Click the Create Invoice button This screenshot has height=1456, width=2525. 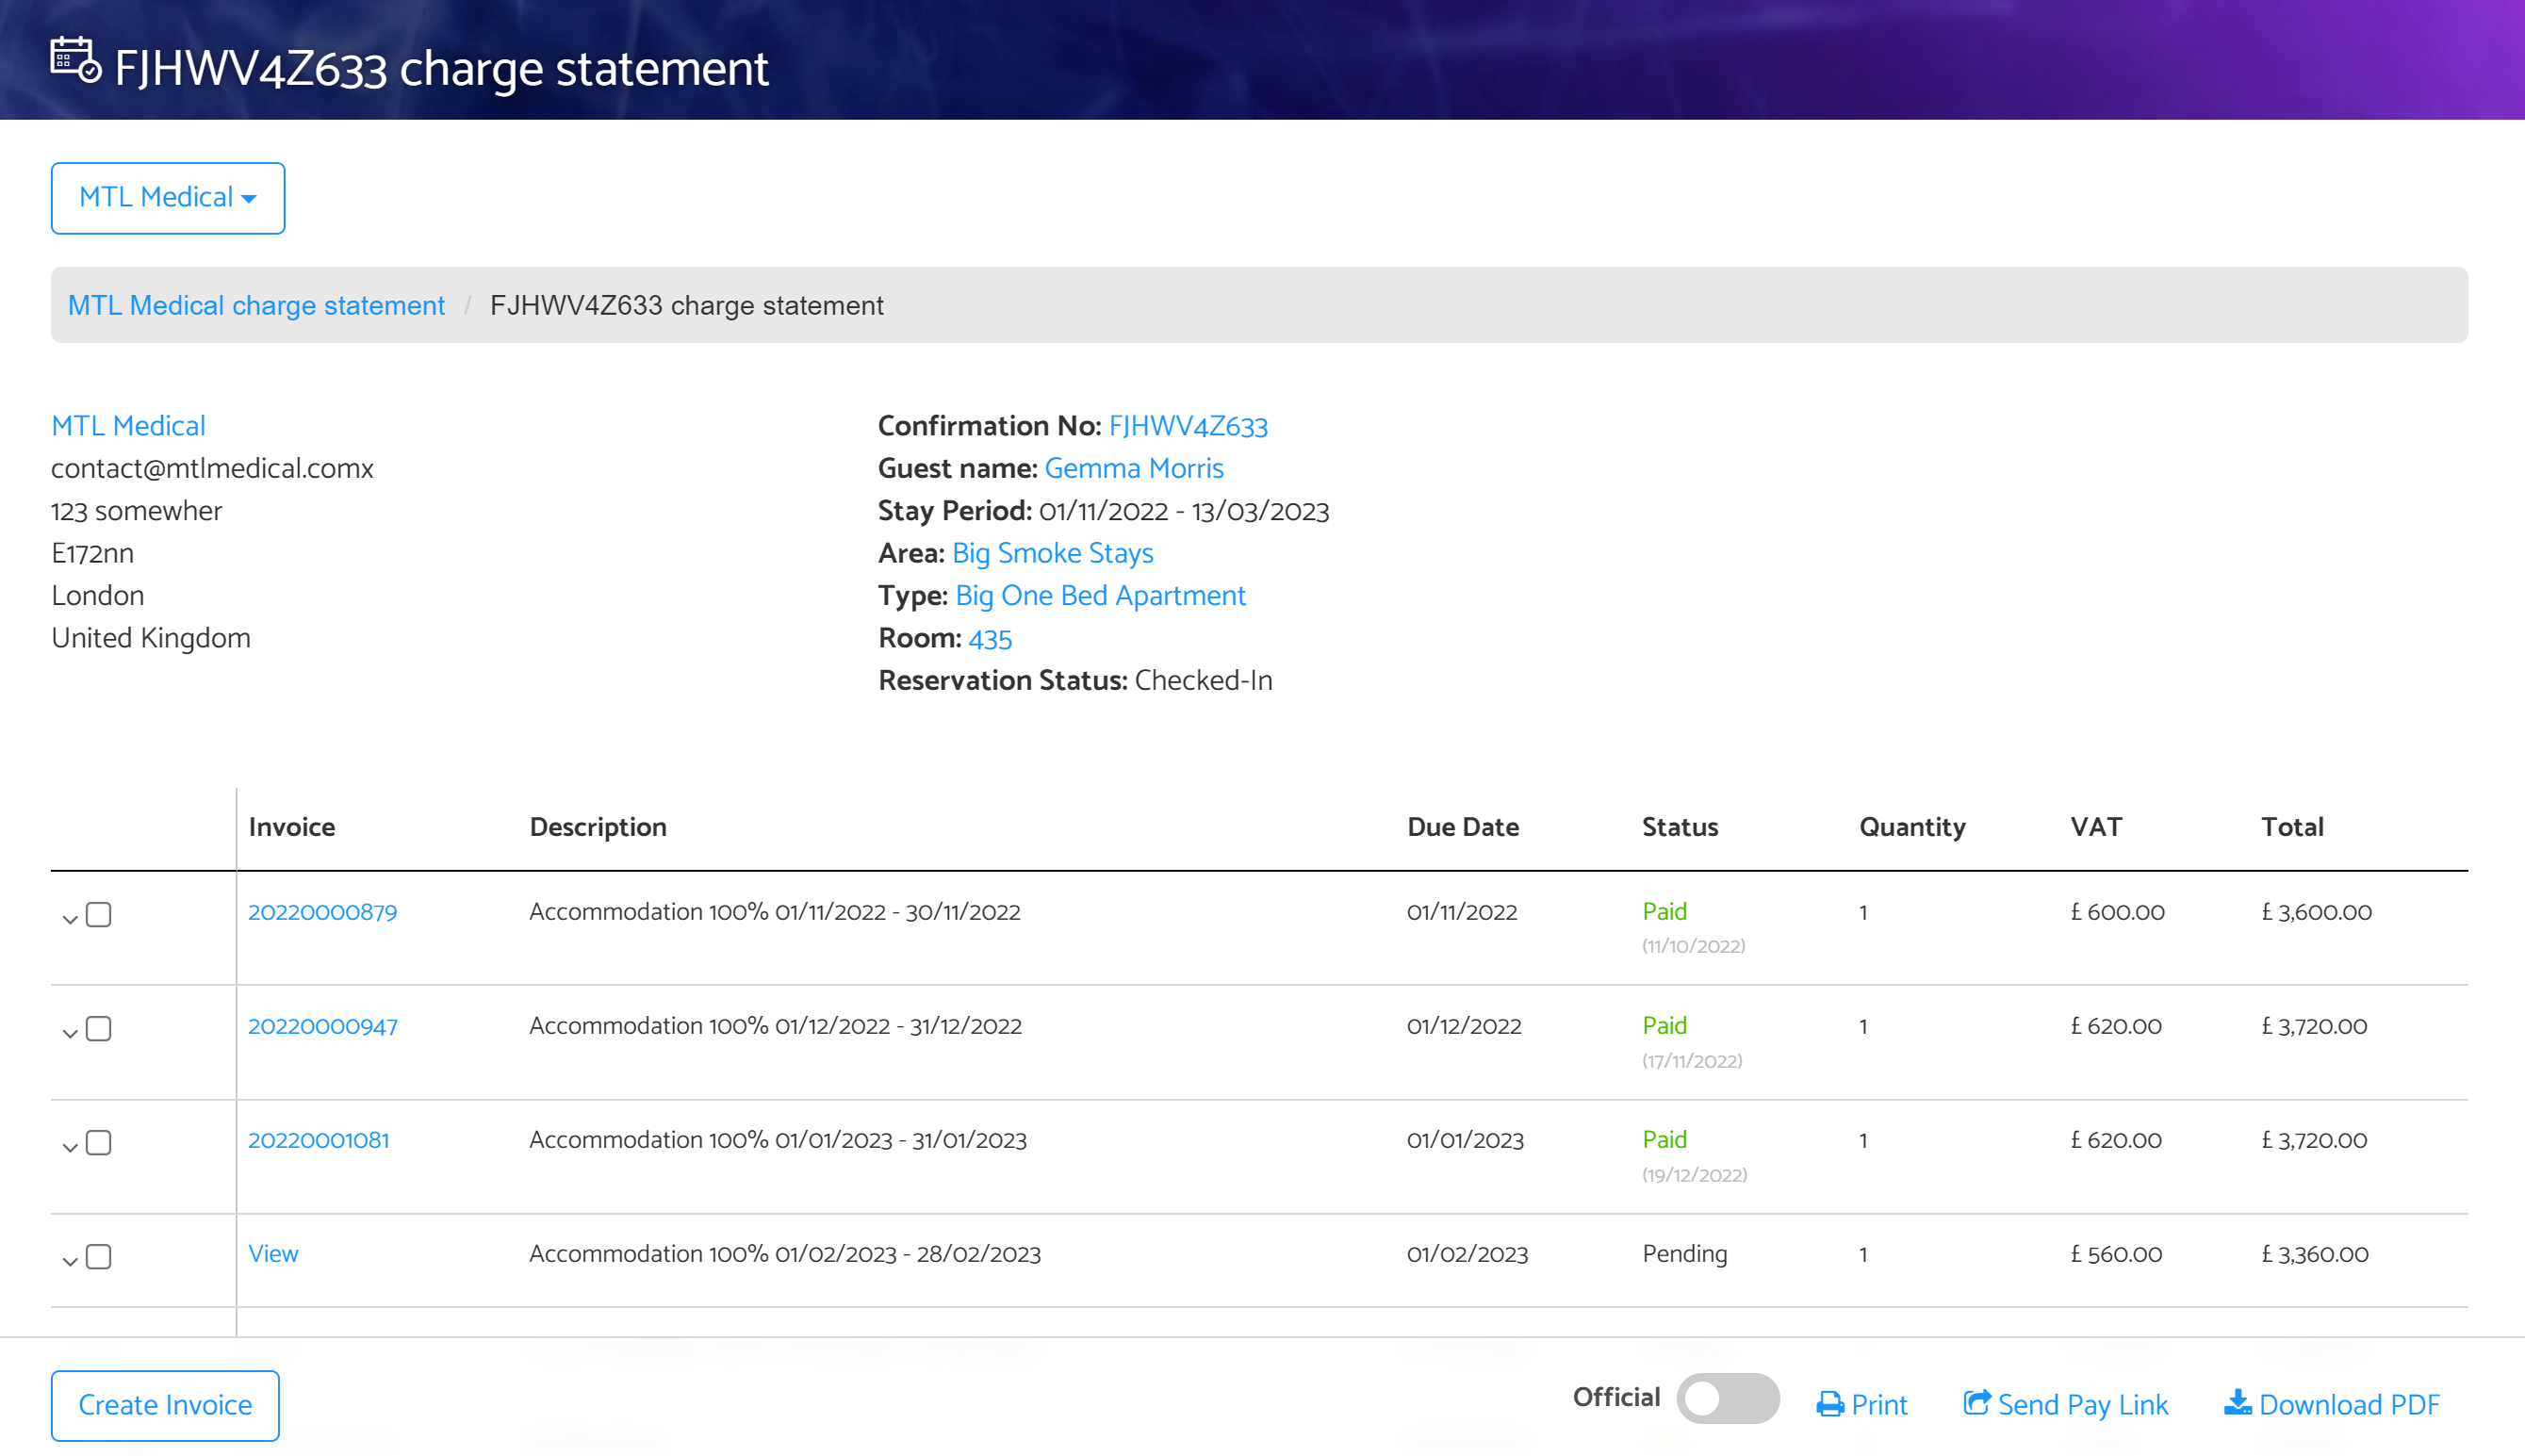[165, 1405]
